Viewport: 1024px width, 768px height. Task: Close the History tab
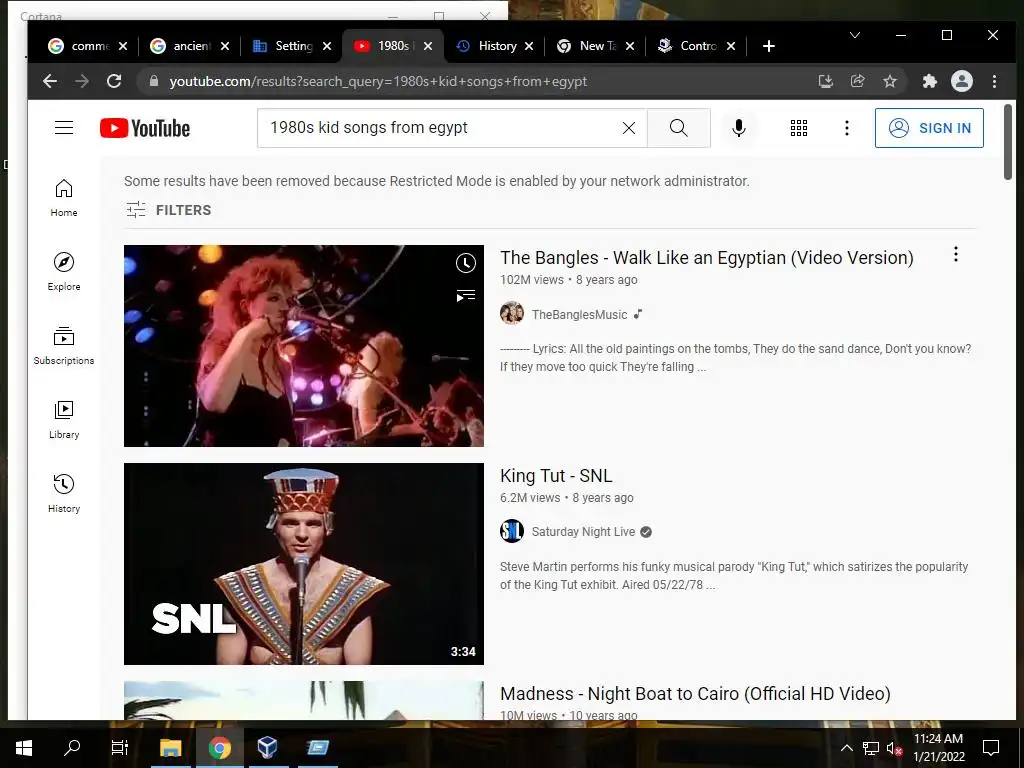tap(529, 46)
